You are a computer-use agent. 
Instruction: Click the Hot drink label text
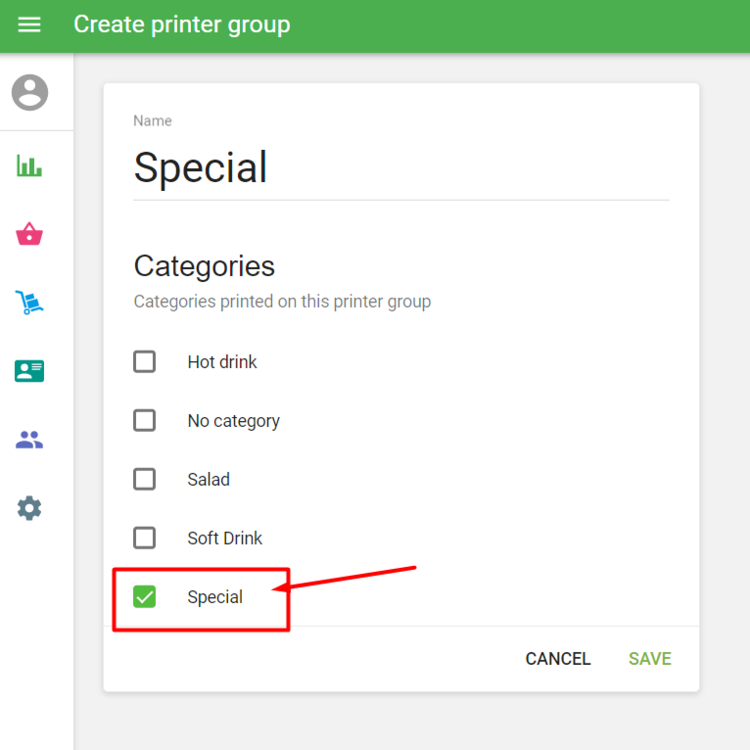222,362
